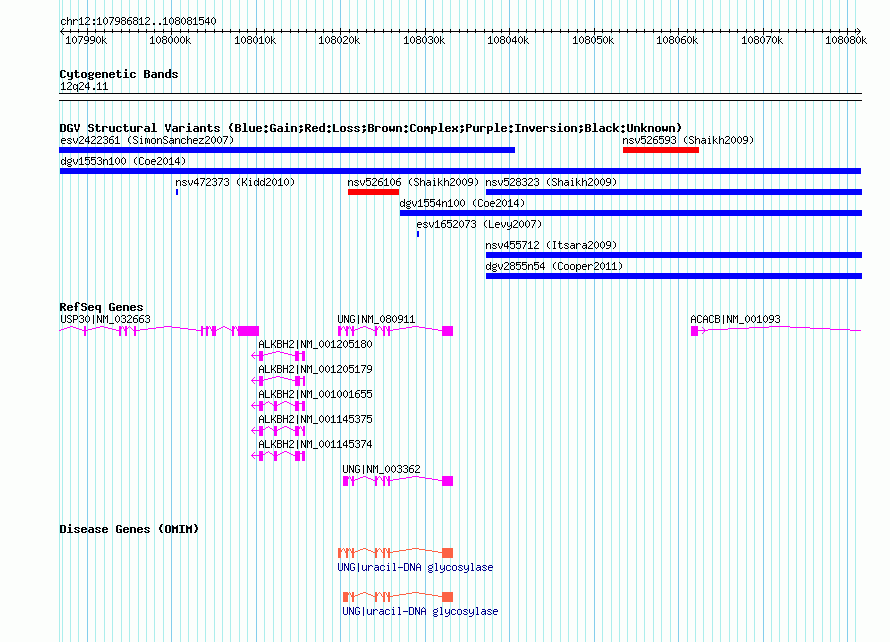Open the nsv528323 (Shaikh2009) label

click(x=551, y=182)
